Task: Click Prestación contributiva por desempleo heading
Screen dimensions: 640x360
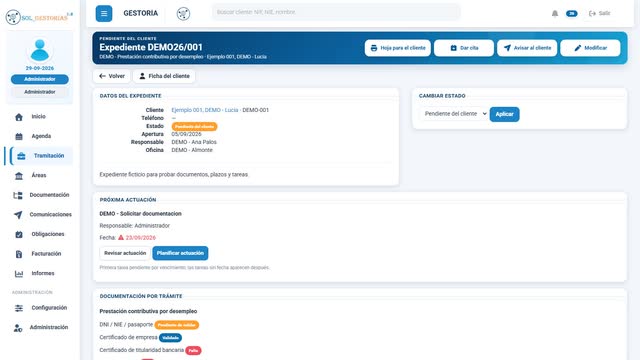Action: click(x=148, y=311)
